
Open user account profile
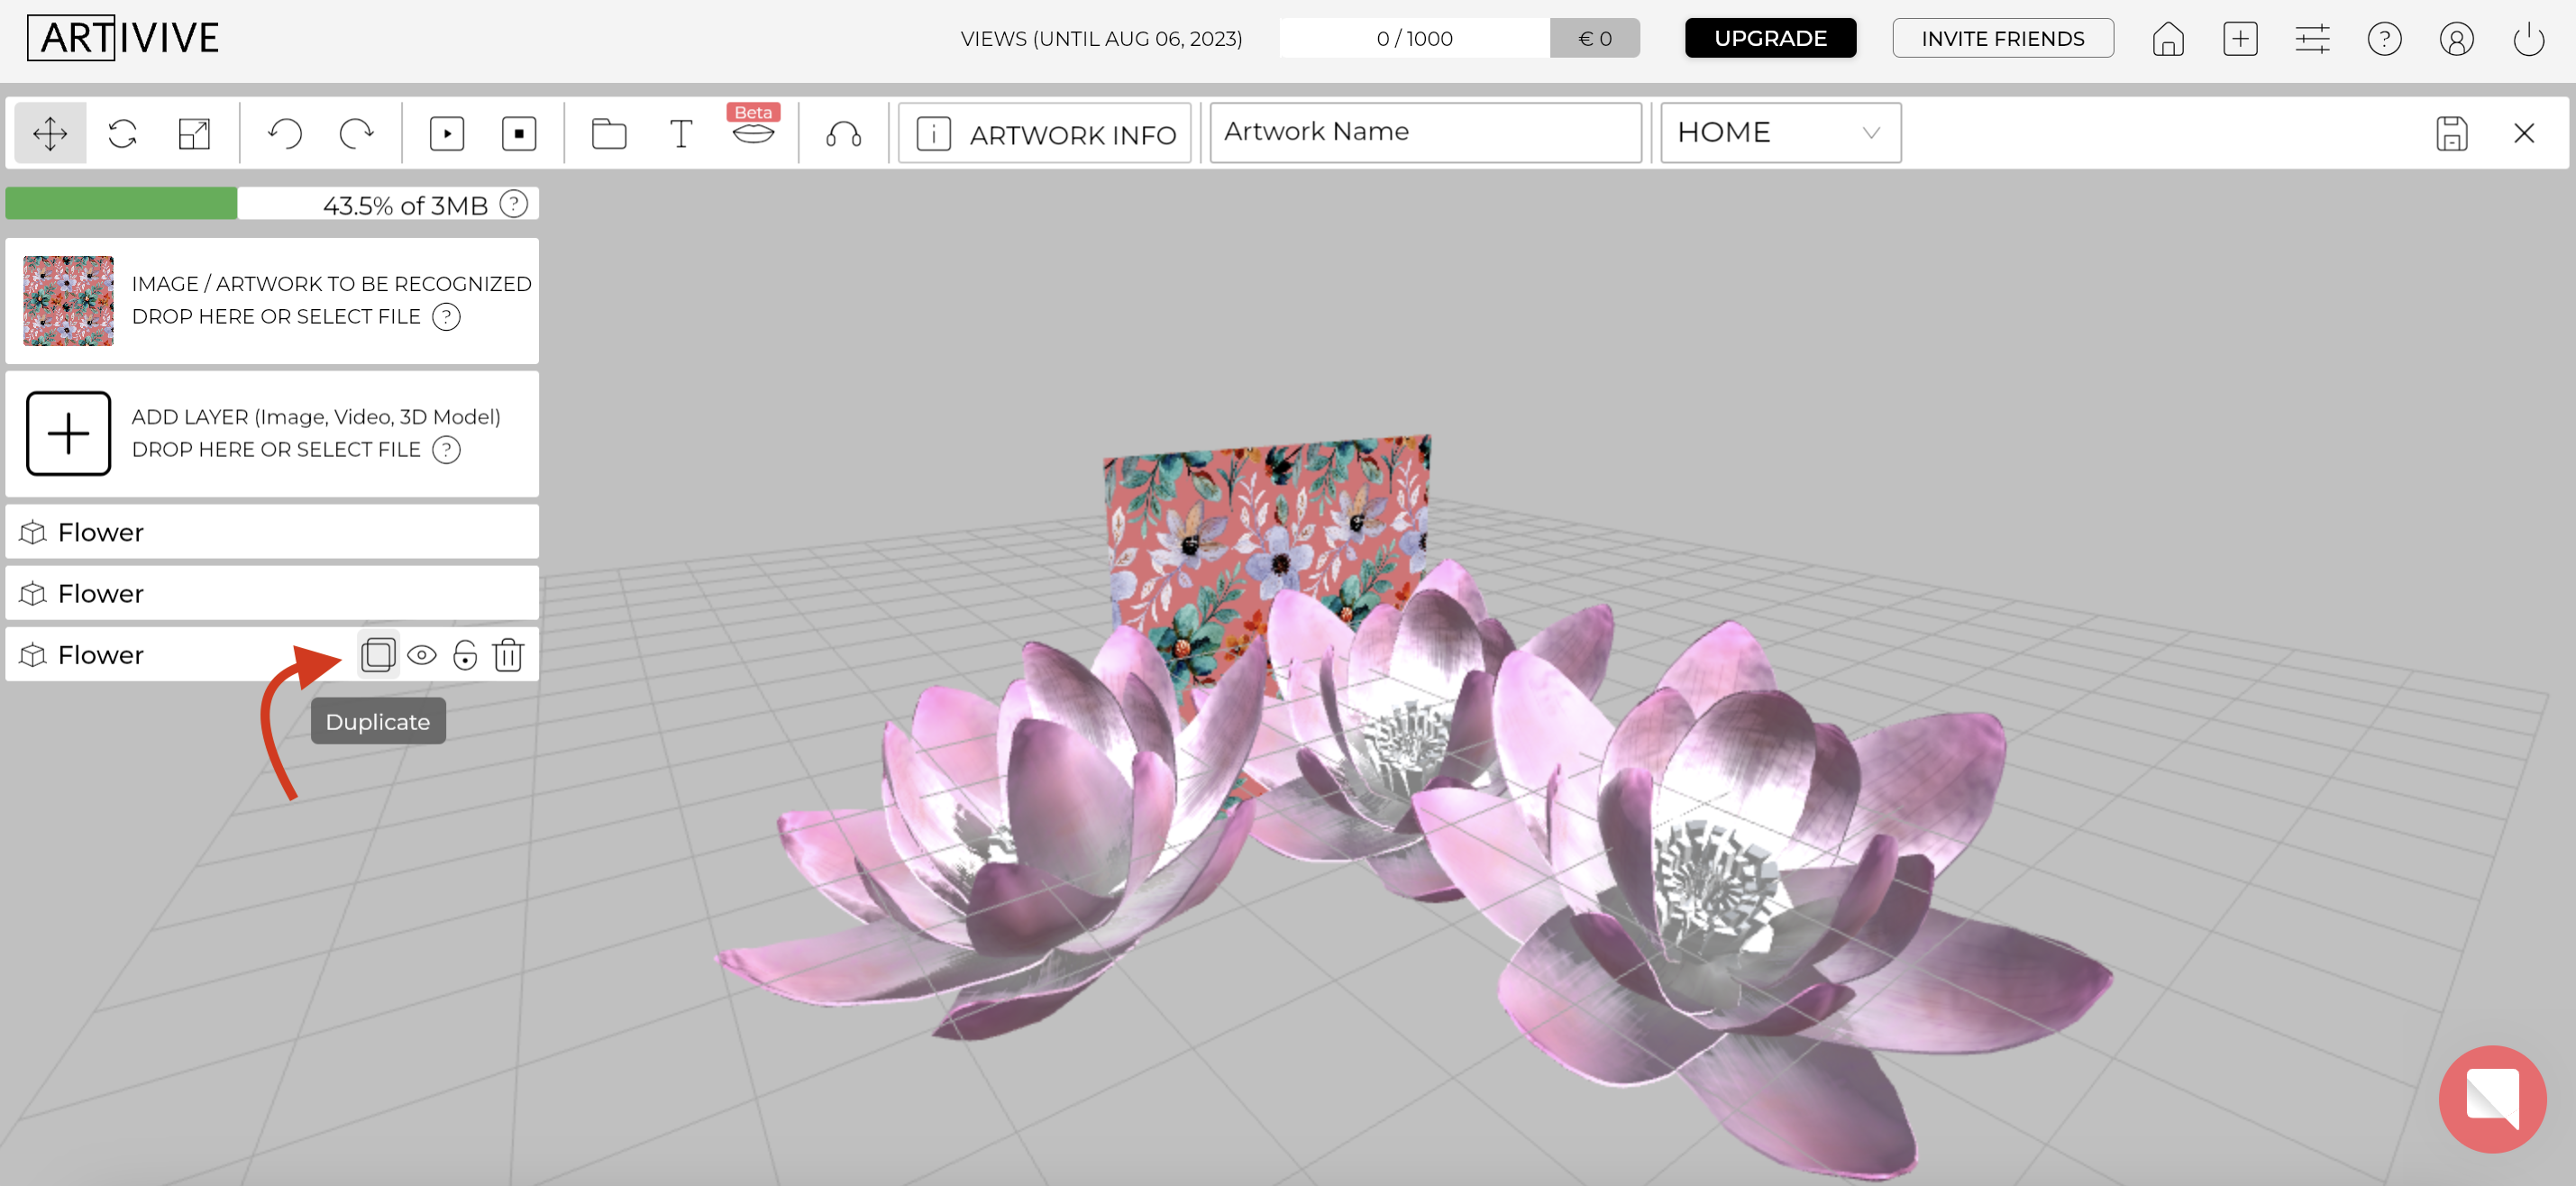(x=2456, y=39)
